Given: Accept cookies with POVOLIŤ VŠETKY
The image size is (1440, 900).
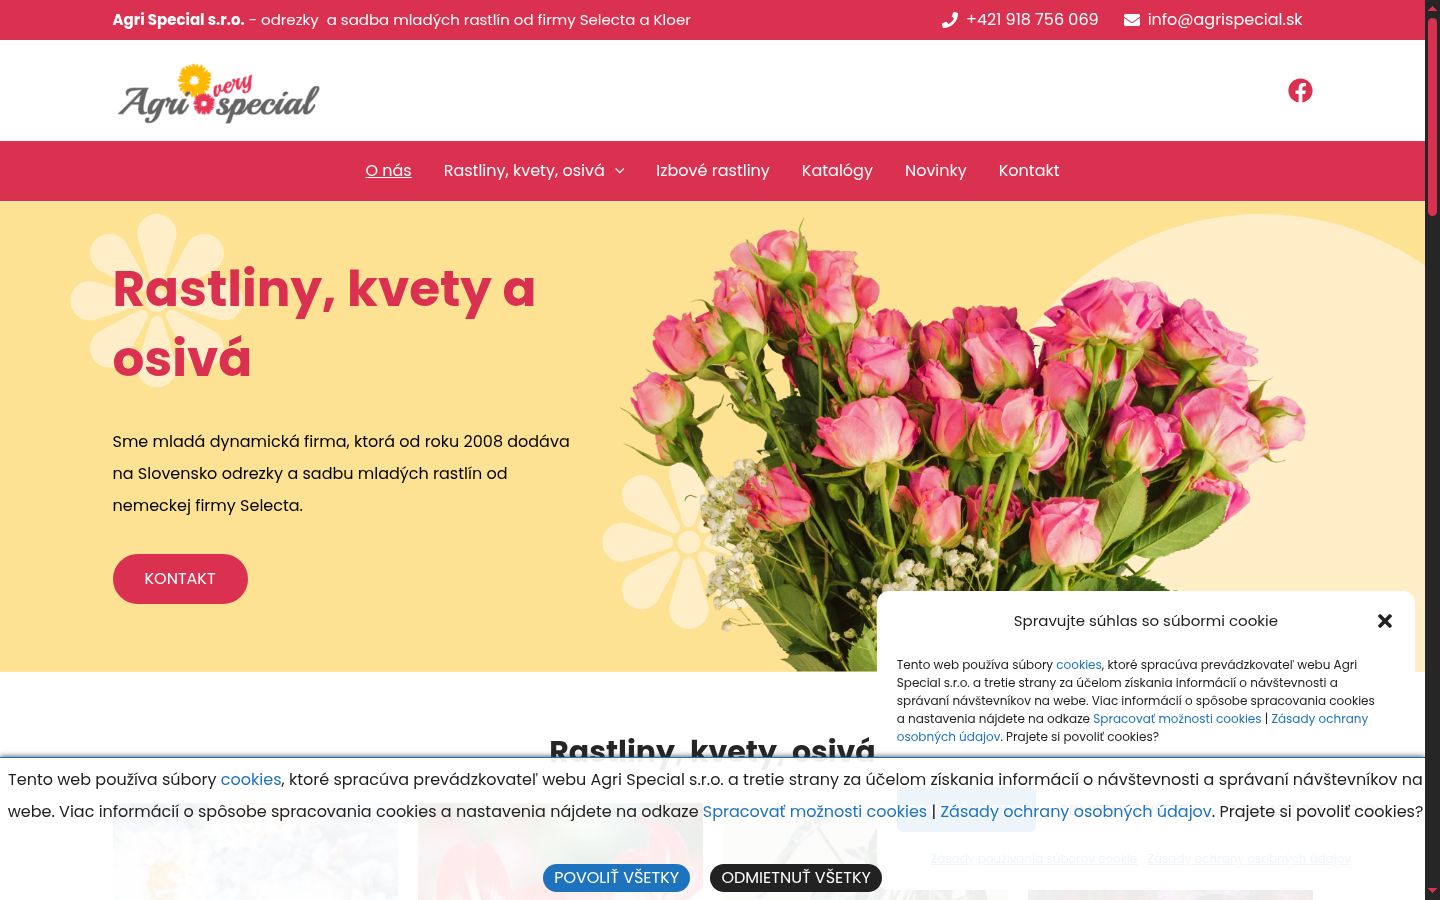Looking at the screenshot, I should [x=616, y=878].
